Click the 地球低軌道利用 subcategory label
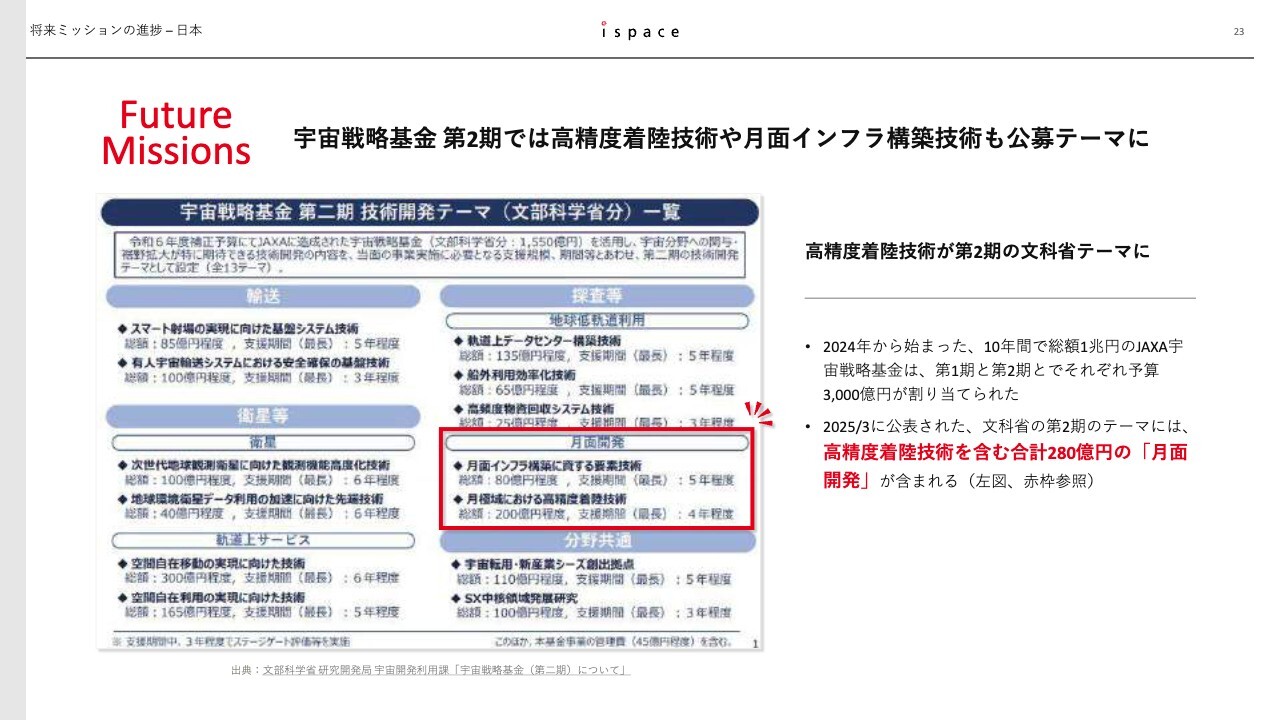Viewport: 1280px width, 720px height. 597,321
